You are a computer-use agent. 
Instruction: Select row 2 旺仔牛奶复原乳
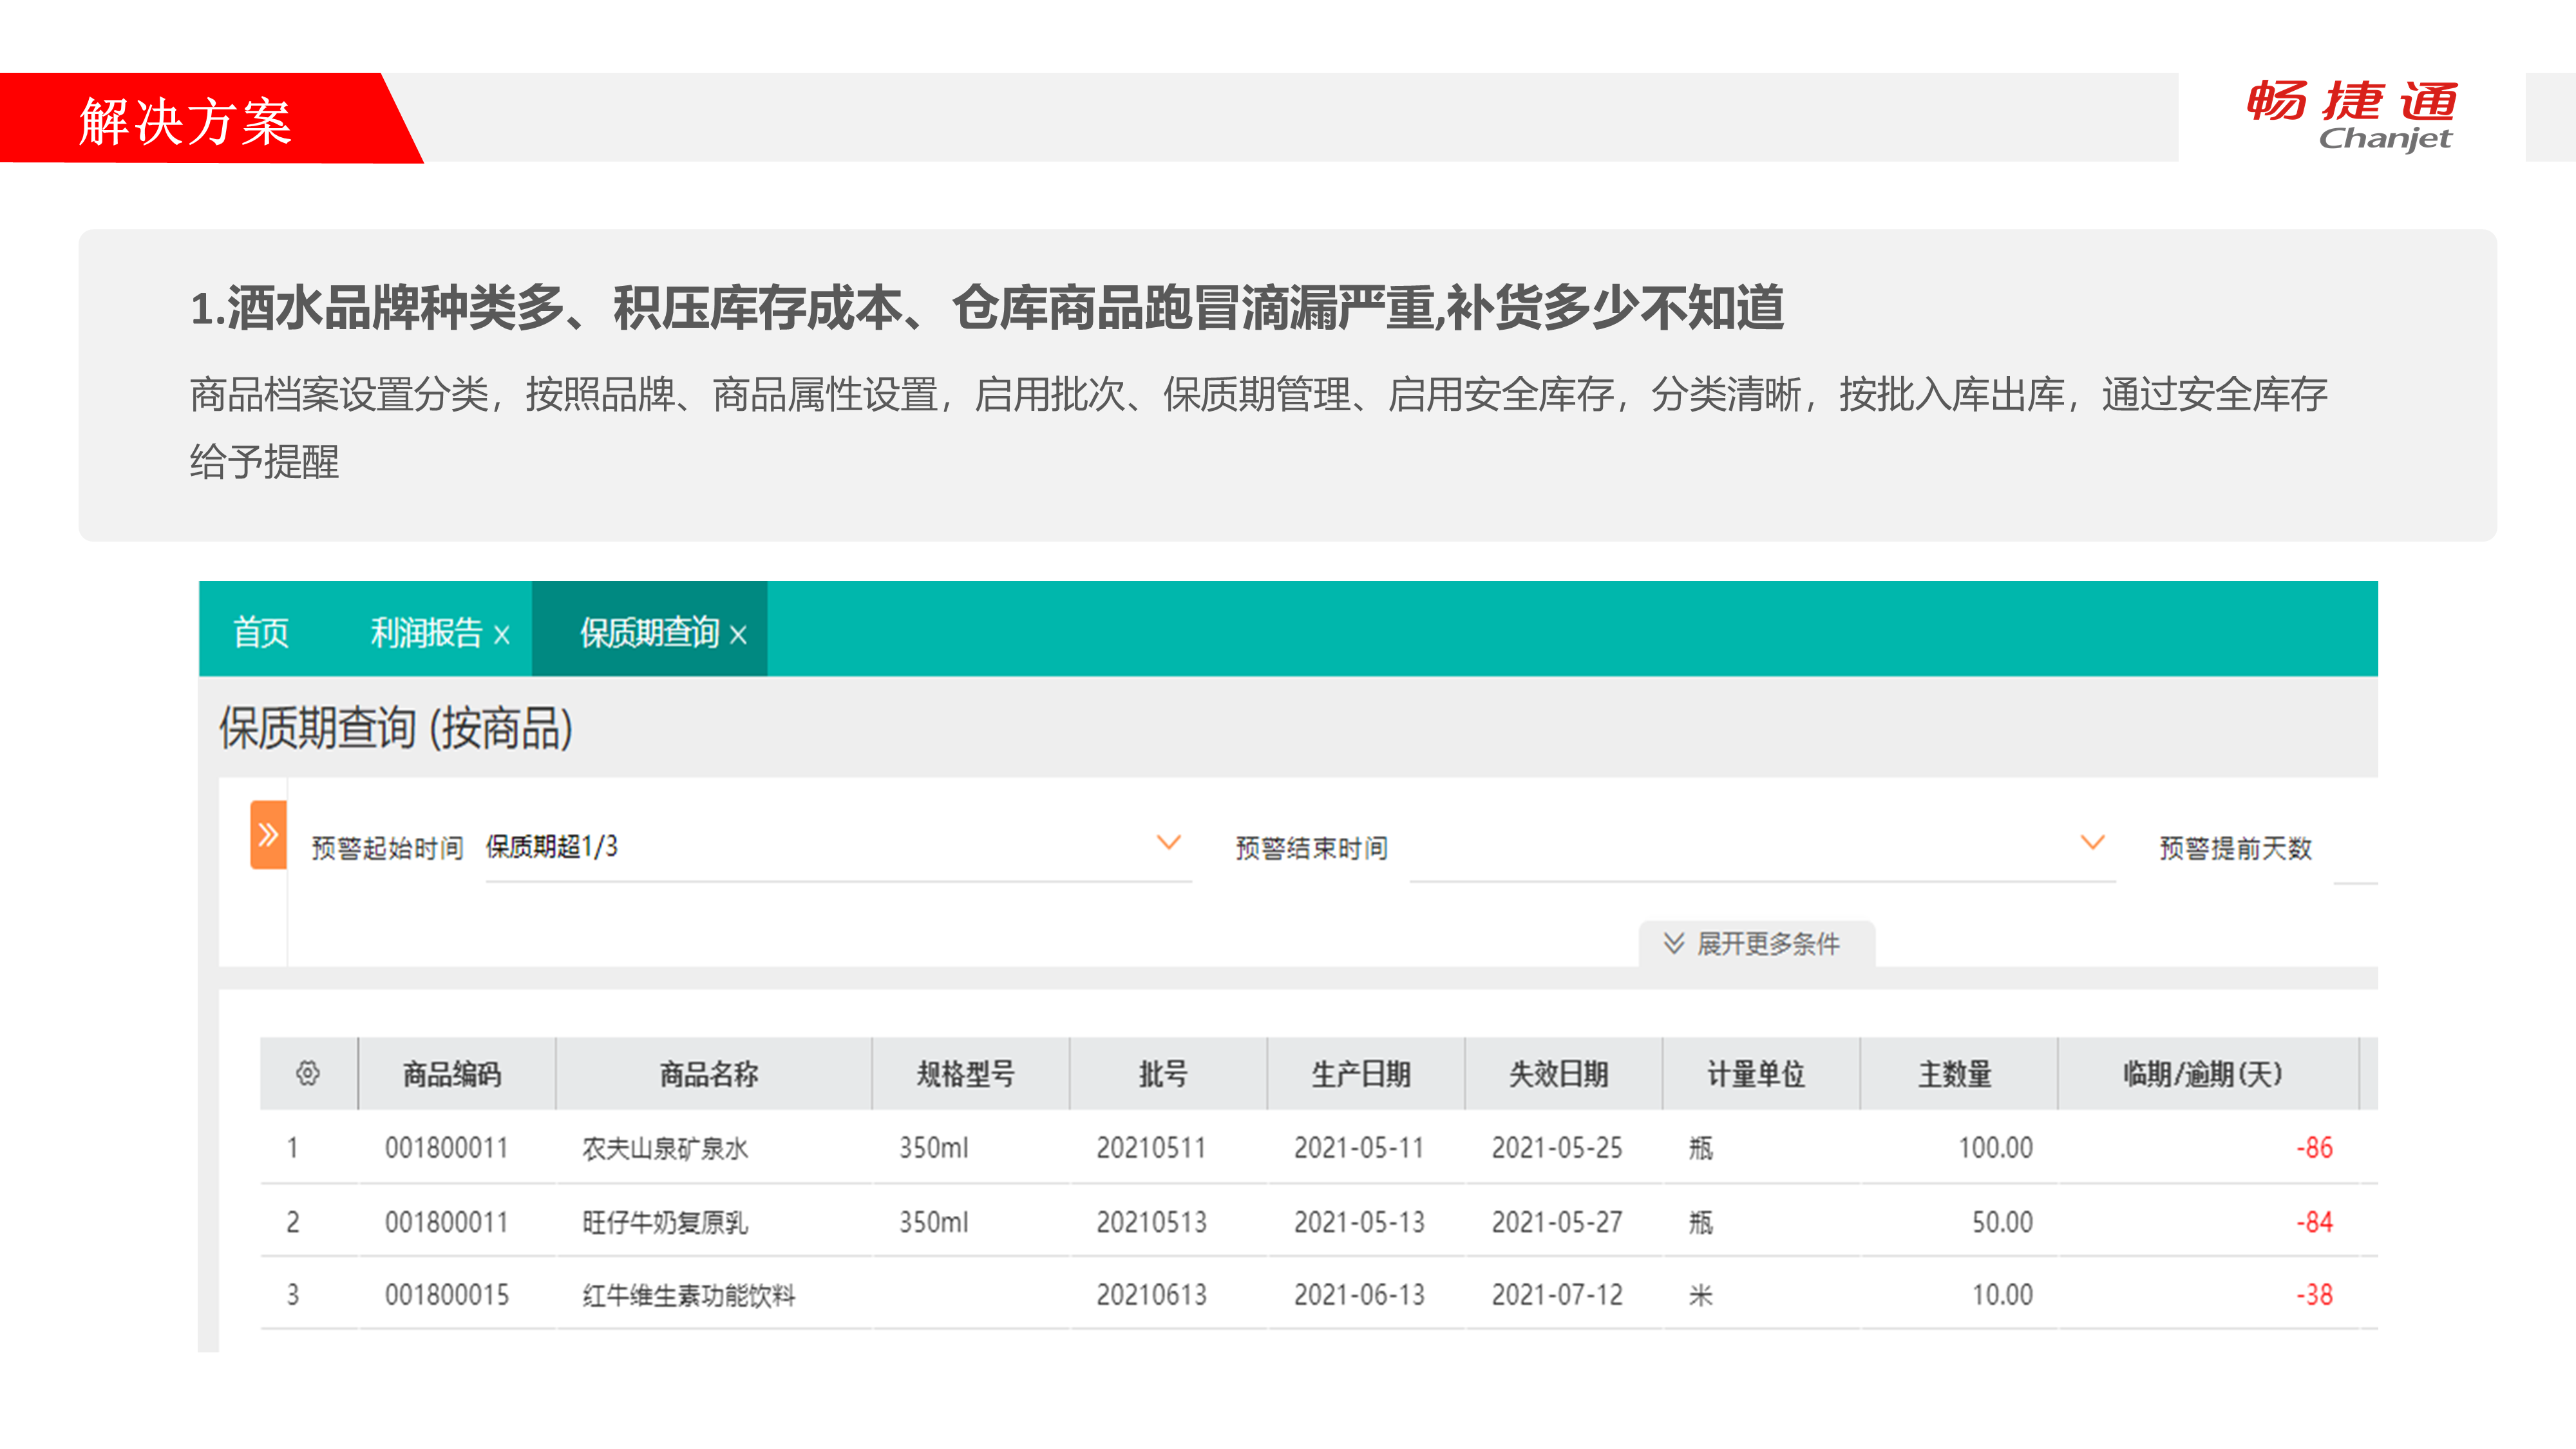[664, 1222]
